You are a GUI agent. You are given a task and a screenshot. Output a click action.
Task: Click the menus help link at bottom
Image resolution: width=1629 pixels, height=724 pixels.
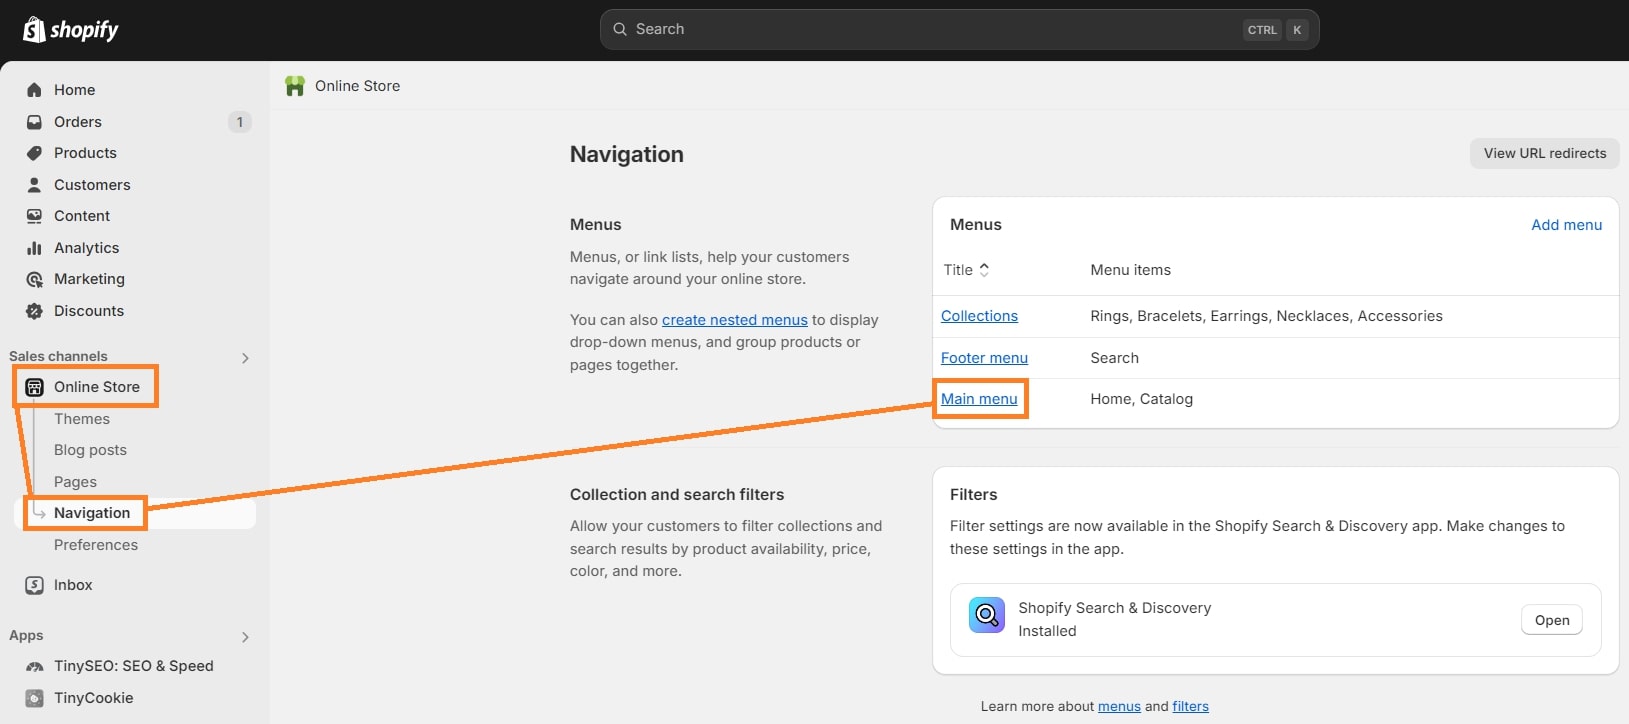tap(1119, 706)
